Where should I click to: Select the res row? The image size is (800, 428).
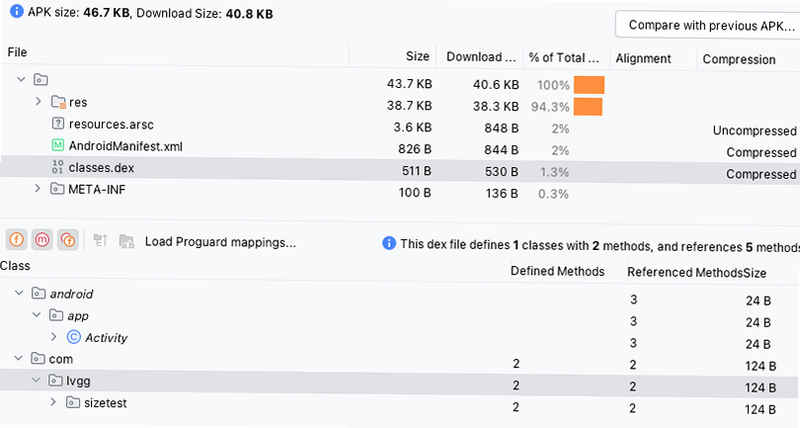click(400, 103)
